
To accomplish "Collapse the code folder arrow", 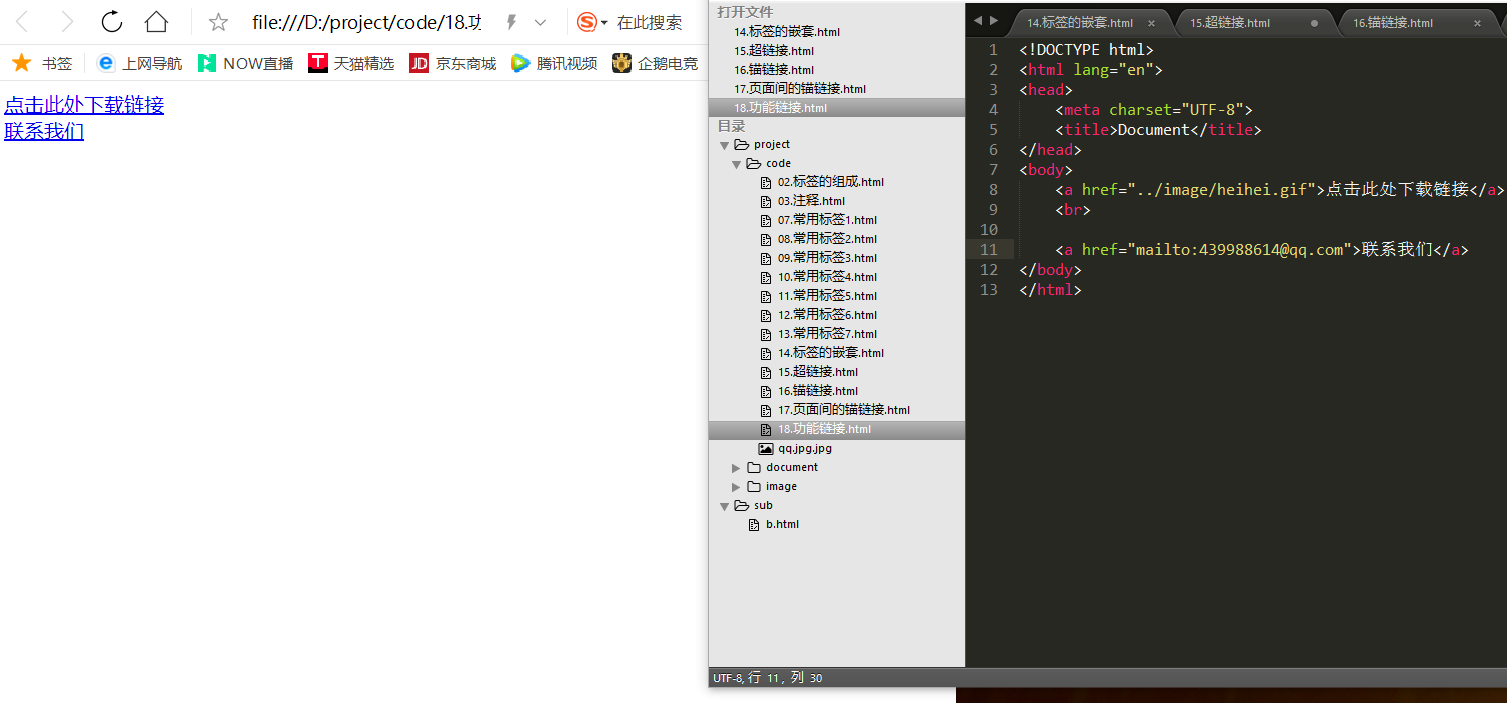I will tap(736, 164).
